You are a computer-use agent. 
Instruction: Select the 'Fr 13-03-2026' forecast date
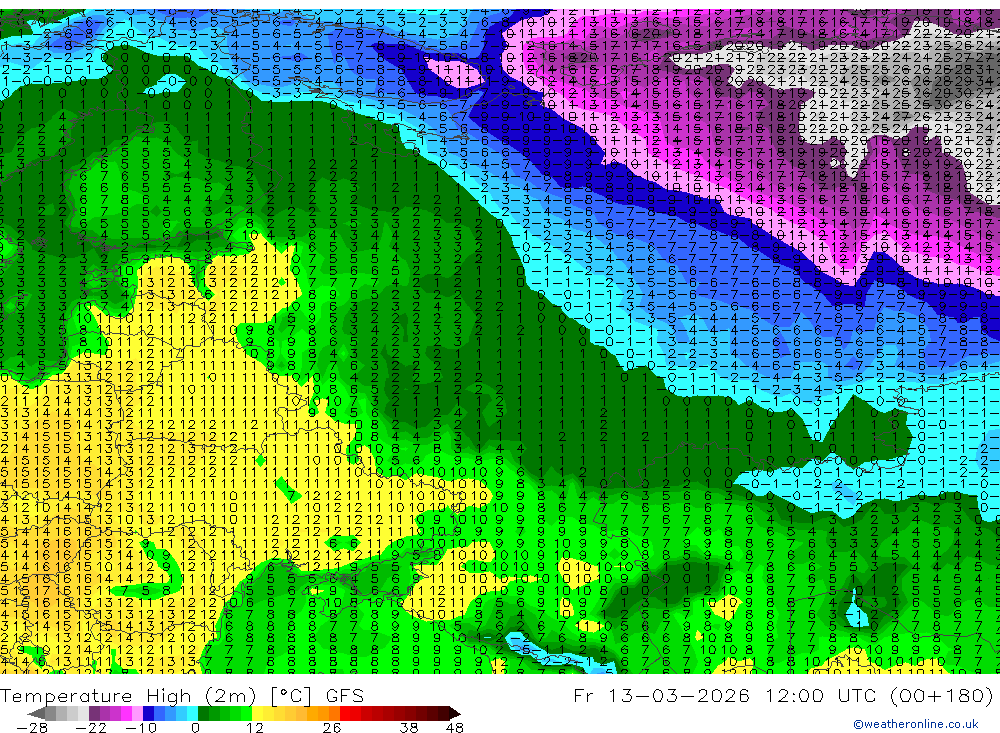(661, 695)
